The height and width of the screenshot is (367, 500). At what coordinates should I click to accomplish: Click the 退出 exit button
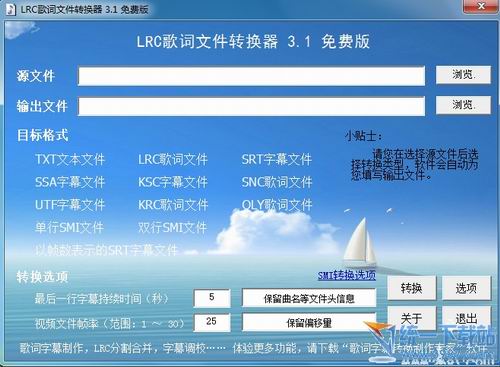466,319
